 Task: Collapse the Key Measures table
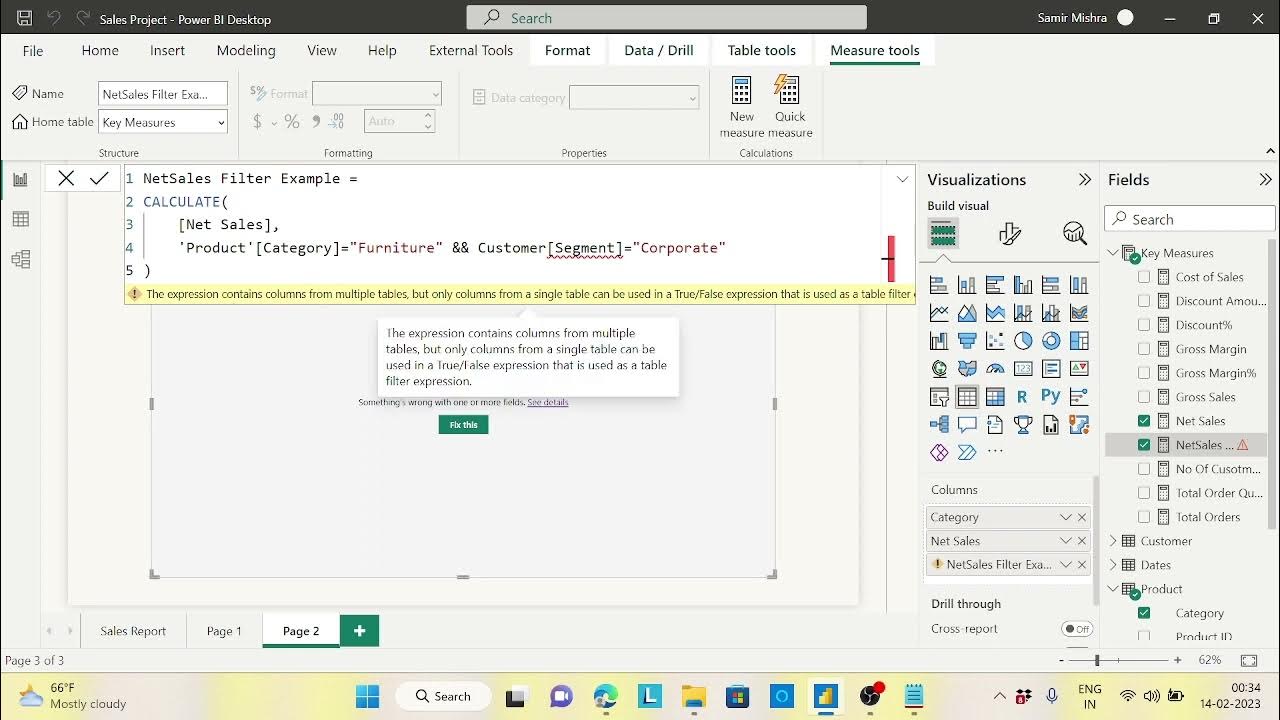(1113, 253)
